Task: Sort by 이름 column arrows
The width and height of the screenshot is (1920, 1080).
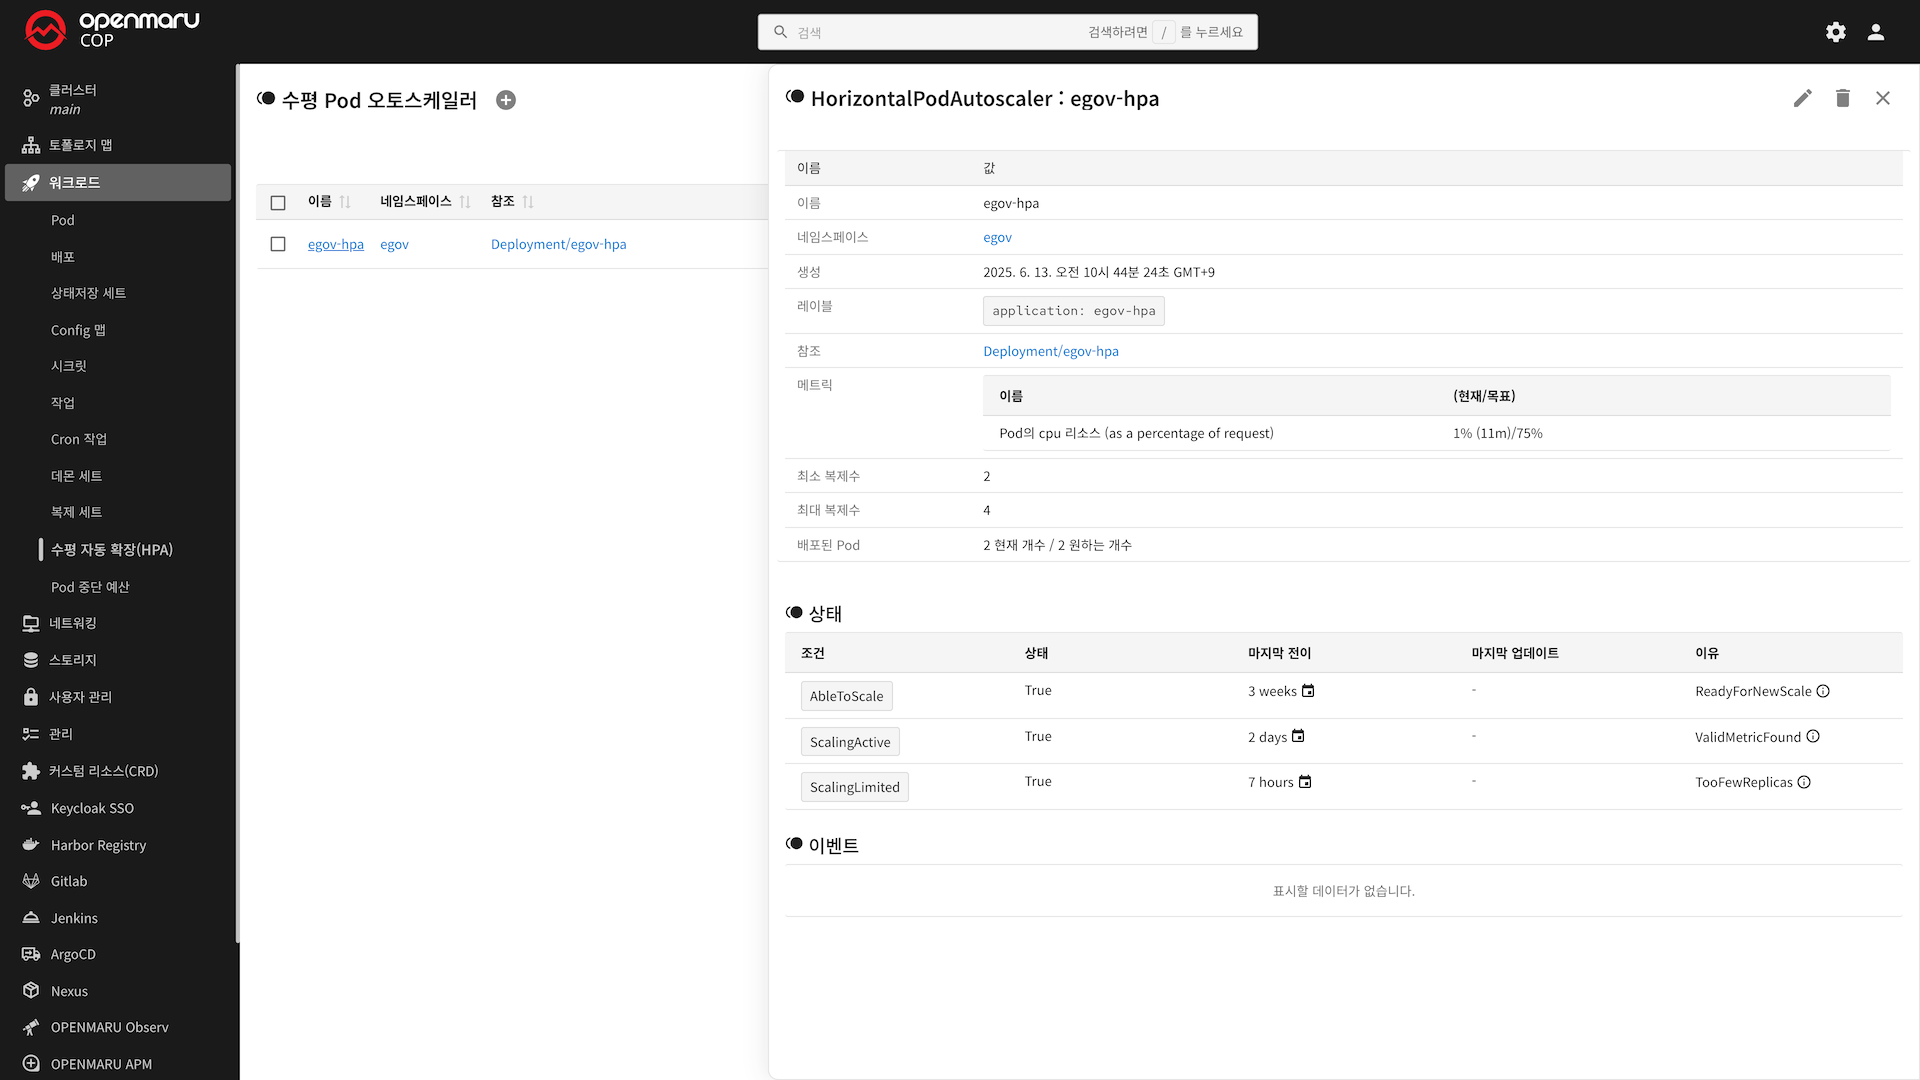Action: pos(345,202)
